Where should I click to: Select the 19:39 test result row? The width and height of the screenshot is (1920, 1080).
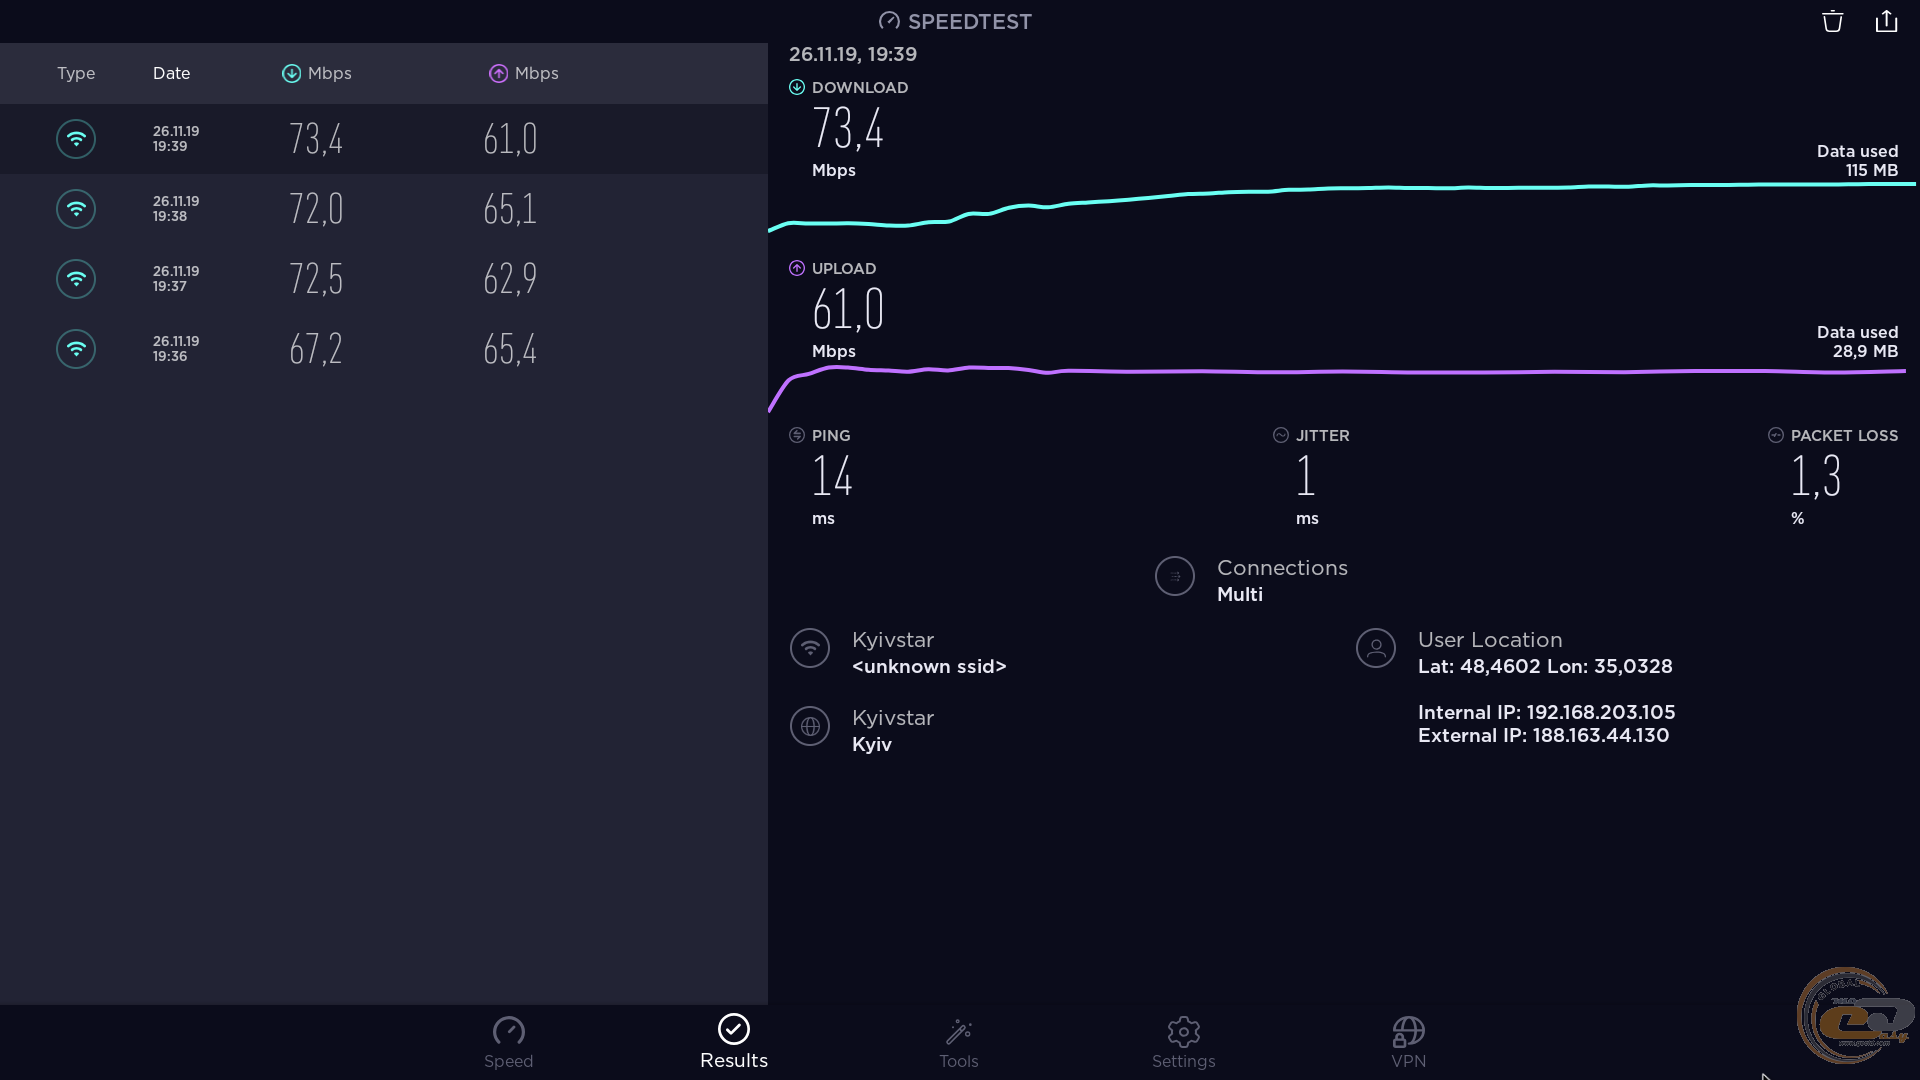click(383, 139)
